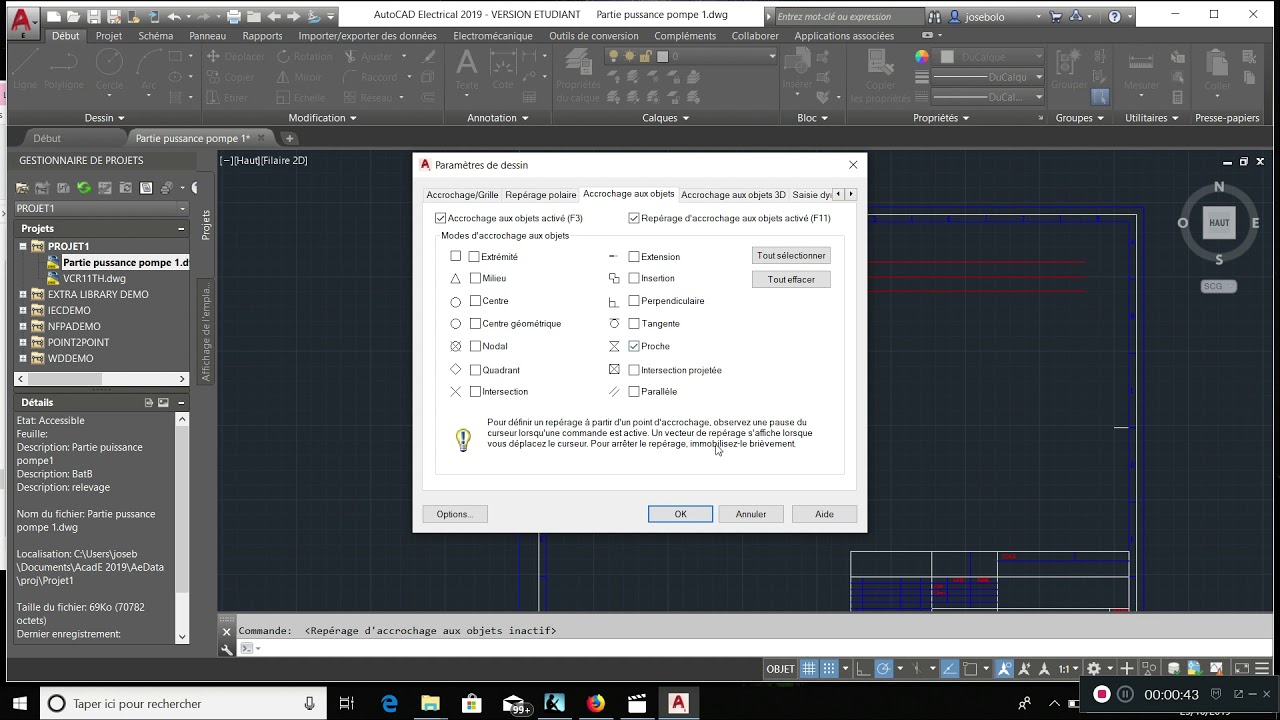The height and width of the screenshot is (720, 1280).
Task: Expand the IECDEMO project node
Action: [23, 310]
